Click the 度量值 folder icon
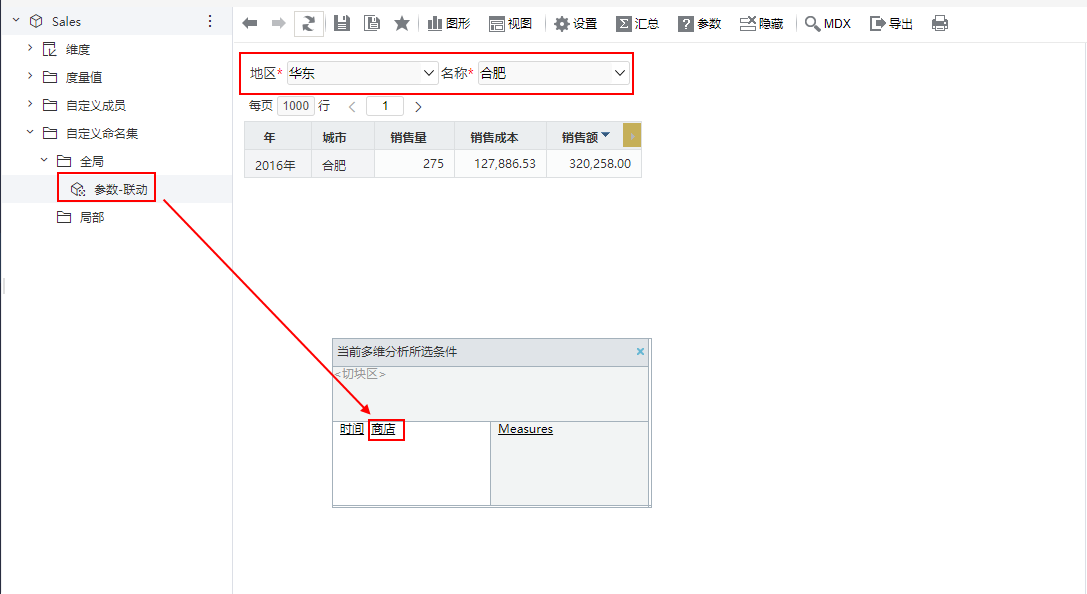1087x594 pixels. tap(50, 77)
